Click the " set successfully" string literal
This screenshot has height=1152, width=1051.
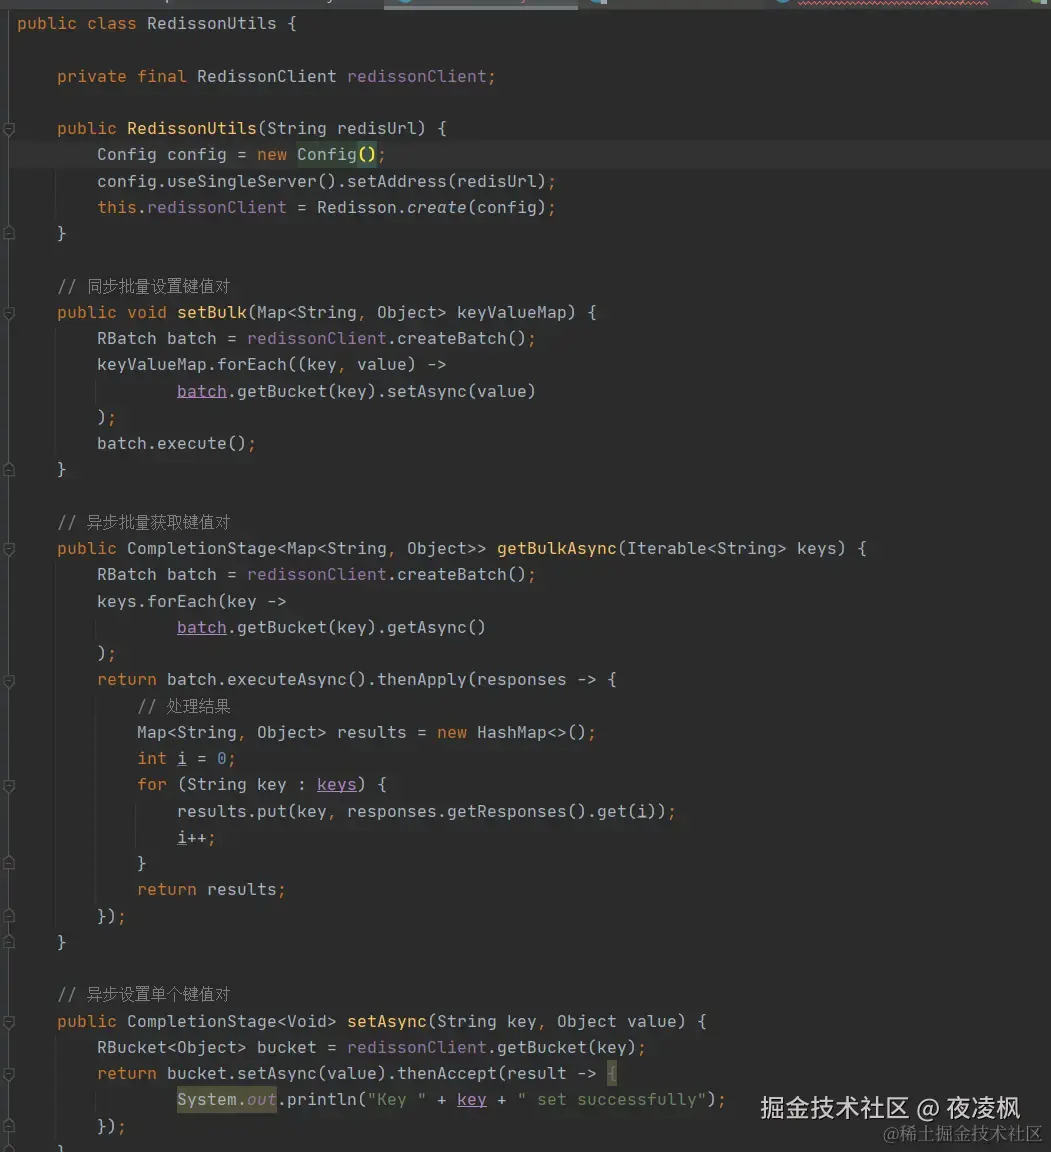coord(611,1100)
